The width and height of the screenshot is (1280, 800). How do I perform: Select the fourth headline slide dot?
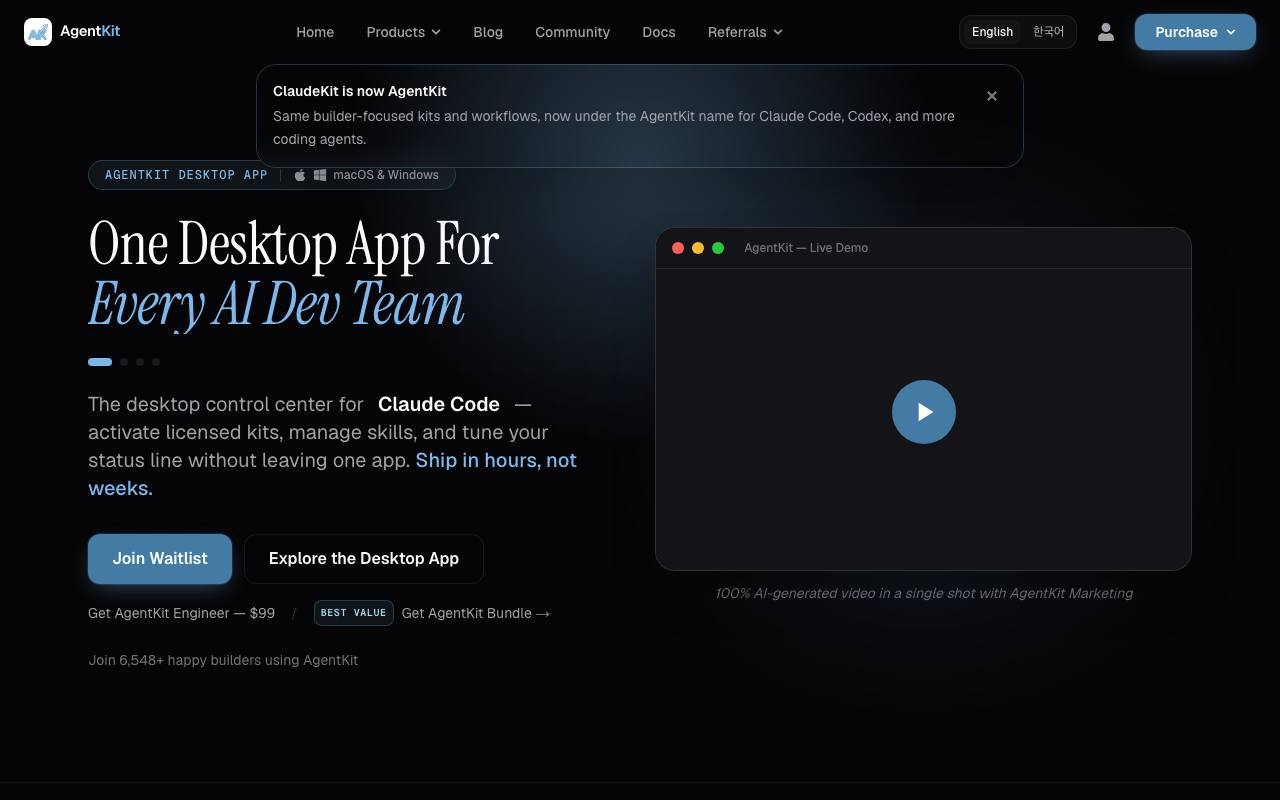point(156,362)
